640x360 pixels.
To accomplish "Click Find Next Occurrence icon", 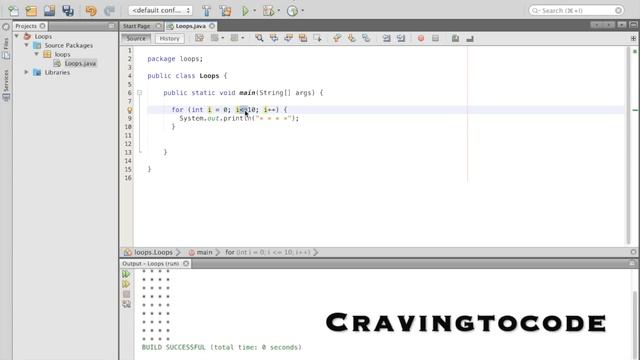I will (x=288, y=38).
